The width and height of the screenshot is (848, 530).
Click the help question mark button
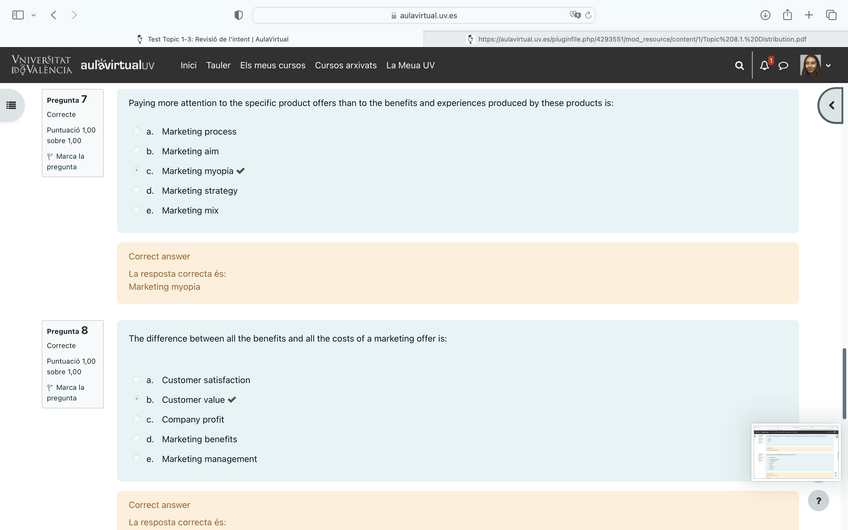coord(818,500)
